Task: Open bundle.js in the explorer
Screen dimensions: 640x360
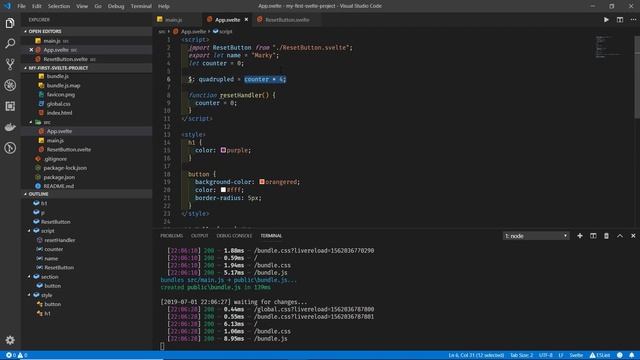Action: (x=58, y=76)
